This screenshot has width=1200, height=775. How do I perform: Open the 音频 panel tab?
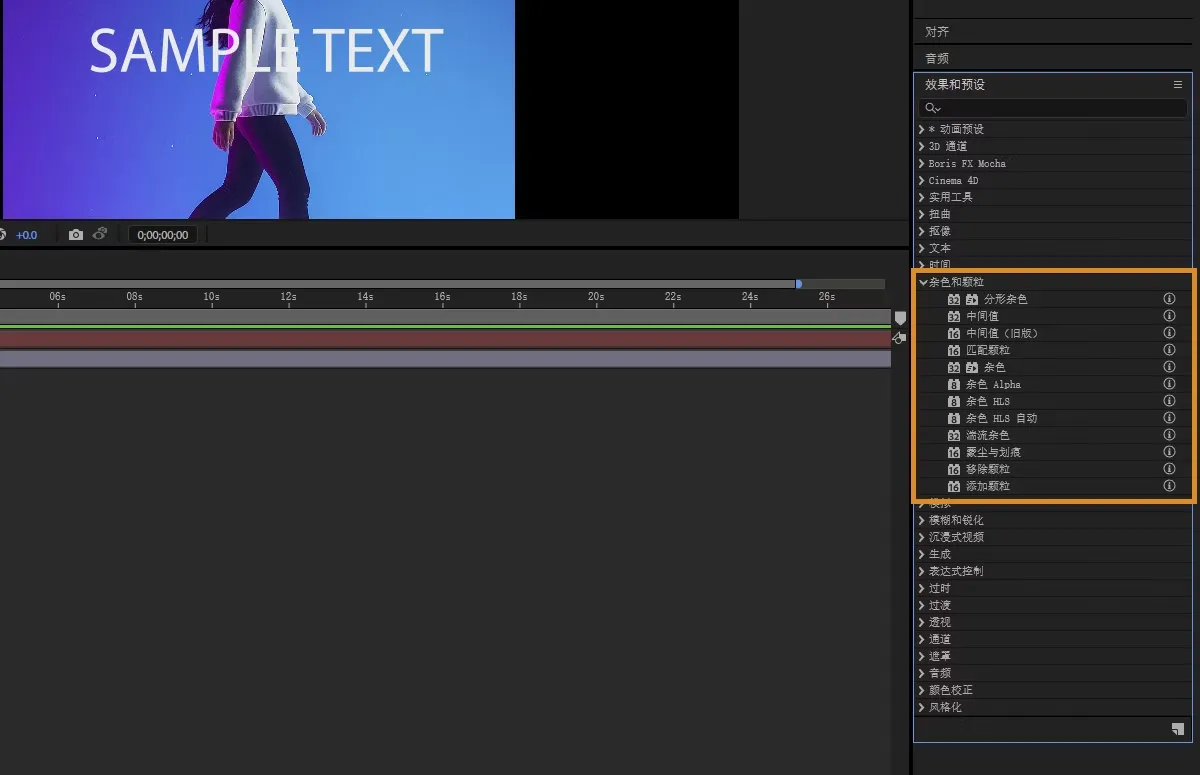(937, 59)
